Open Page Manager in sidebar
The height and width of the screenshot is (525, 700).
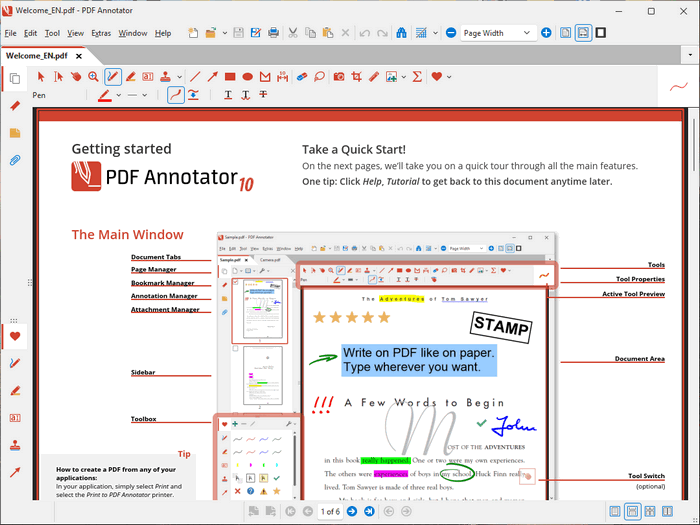[x=15, y=79]
